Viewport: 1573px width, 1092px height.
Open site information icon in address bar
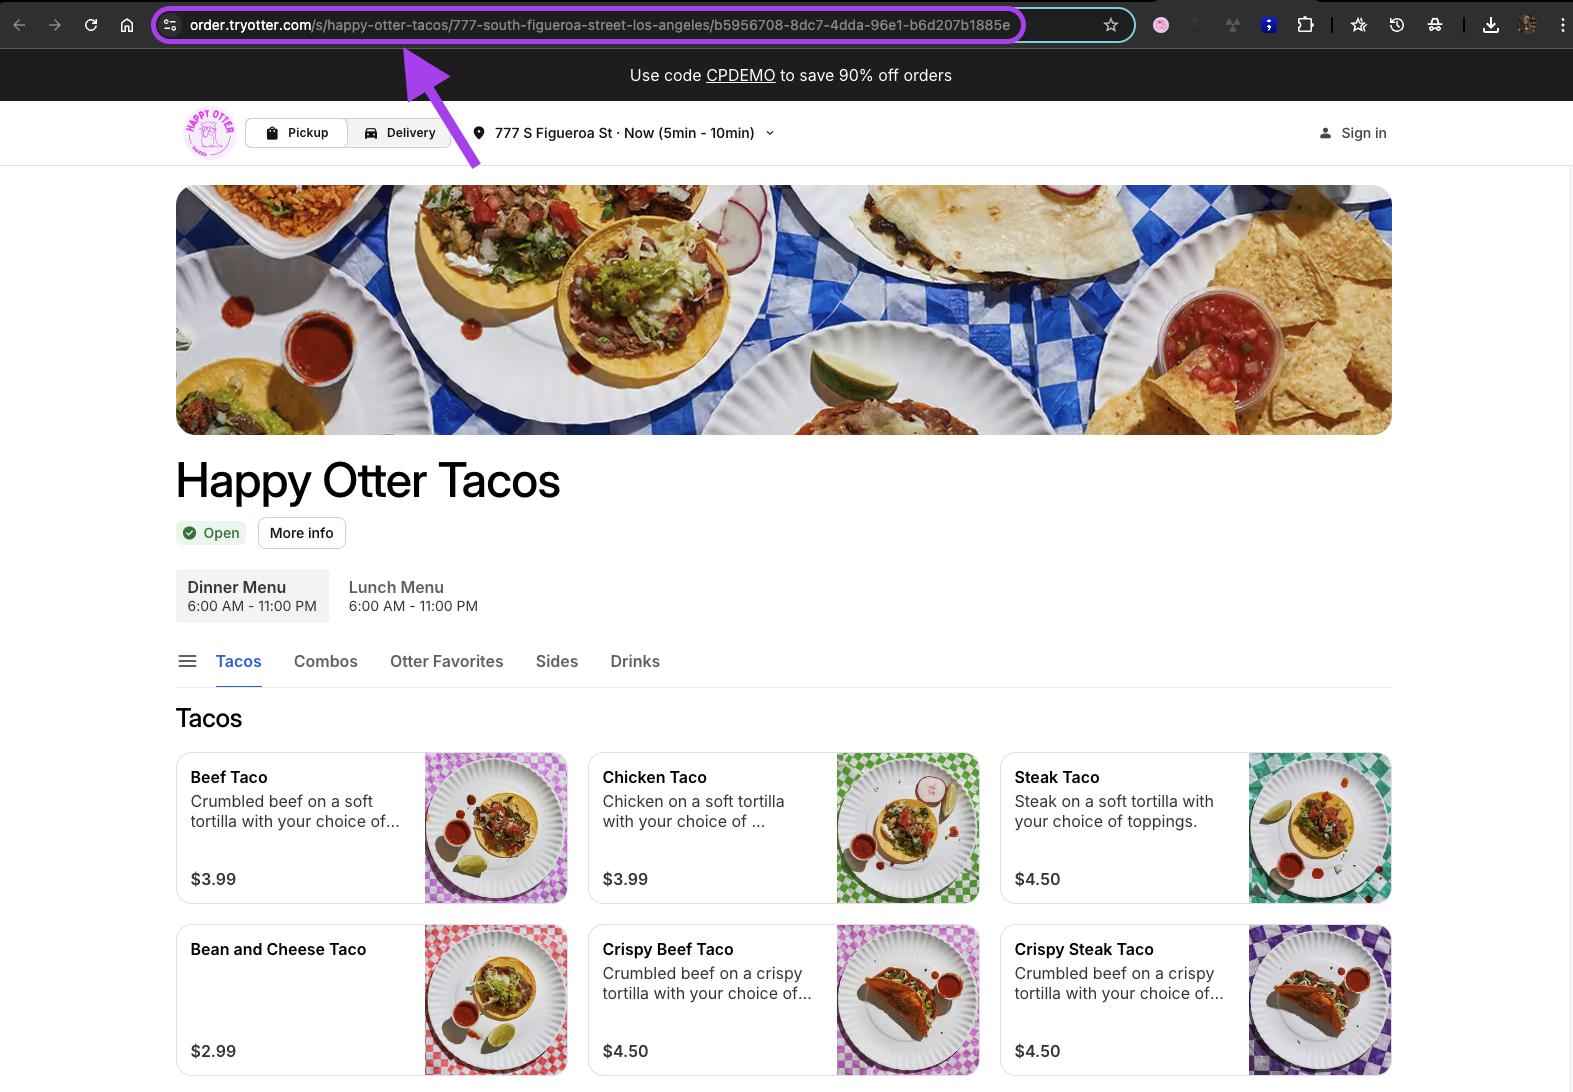pos(170,25)
